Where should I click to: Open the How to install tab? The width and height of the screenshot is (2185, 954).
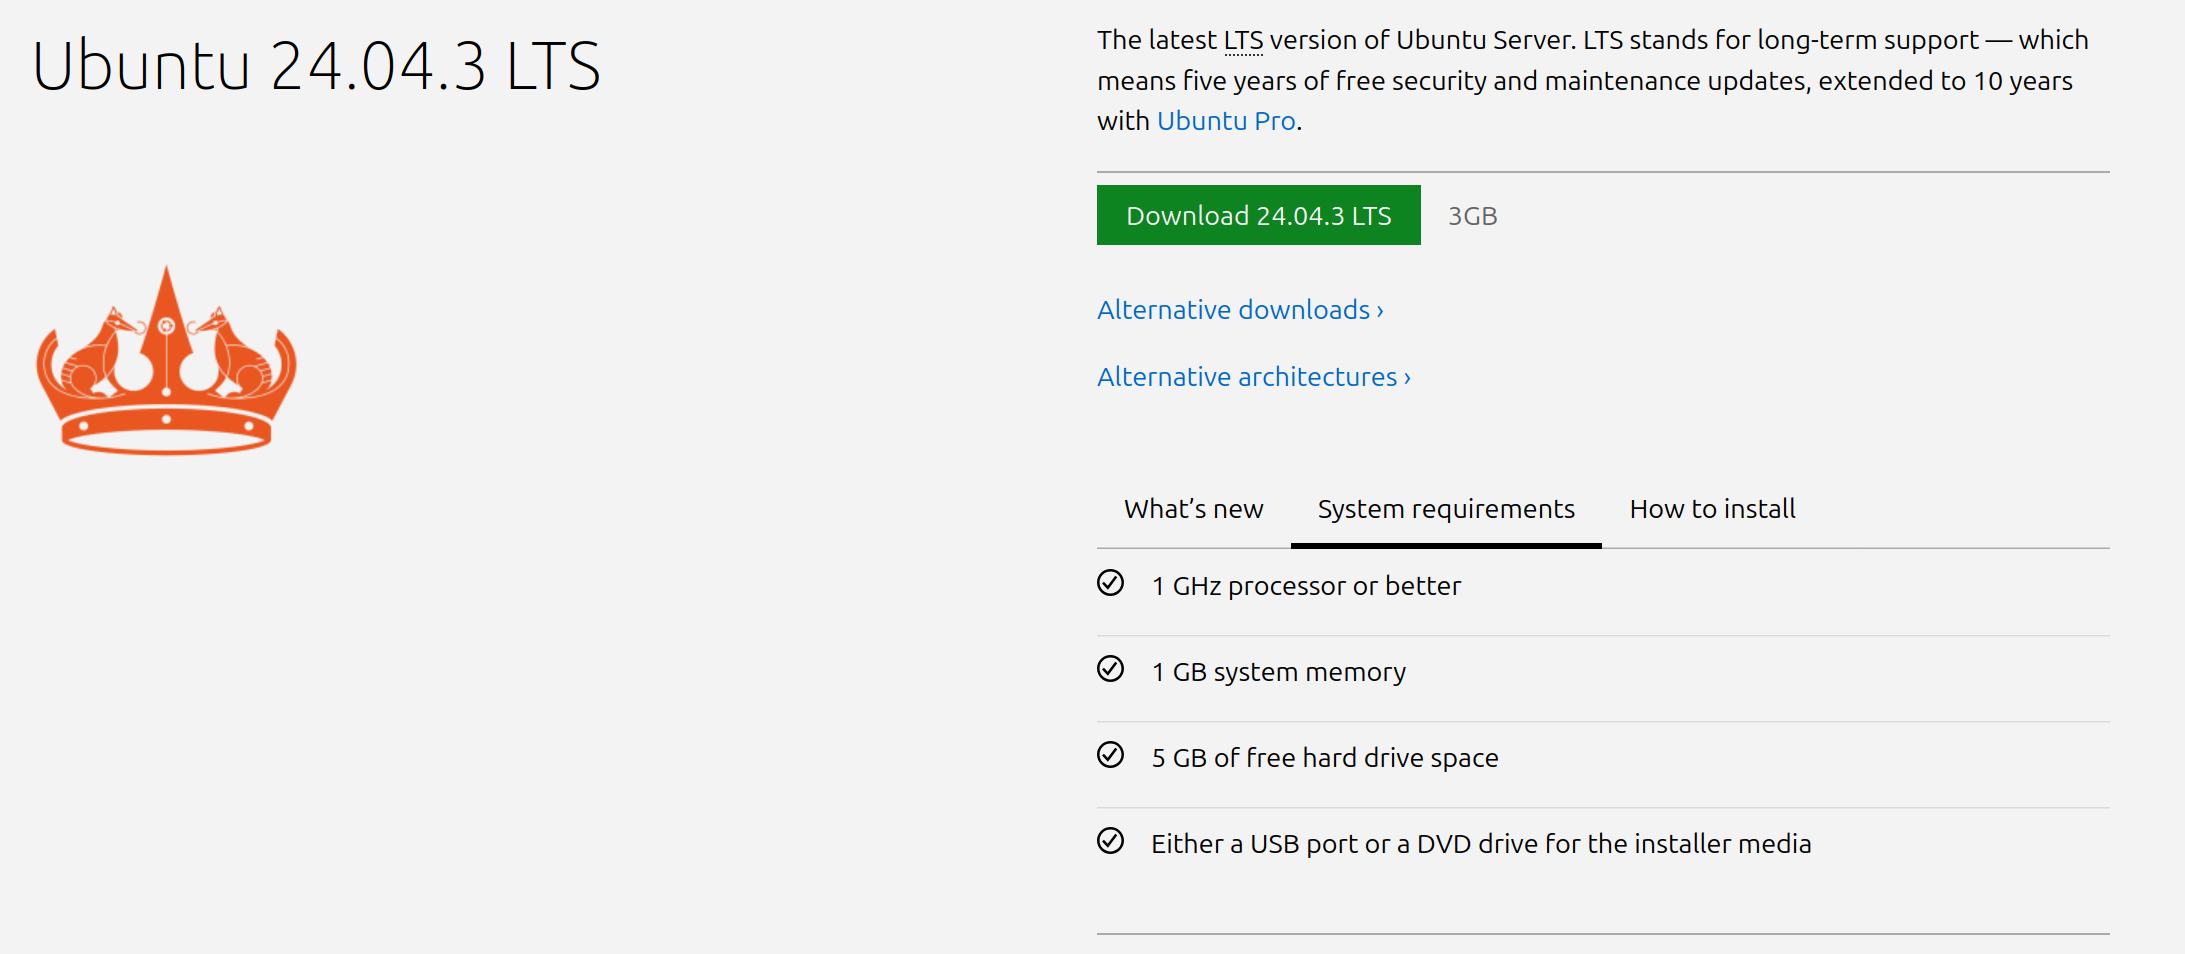coord(1712,509)
